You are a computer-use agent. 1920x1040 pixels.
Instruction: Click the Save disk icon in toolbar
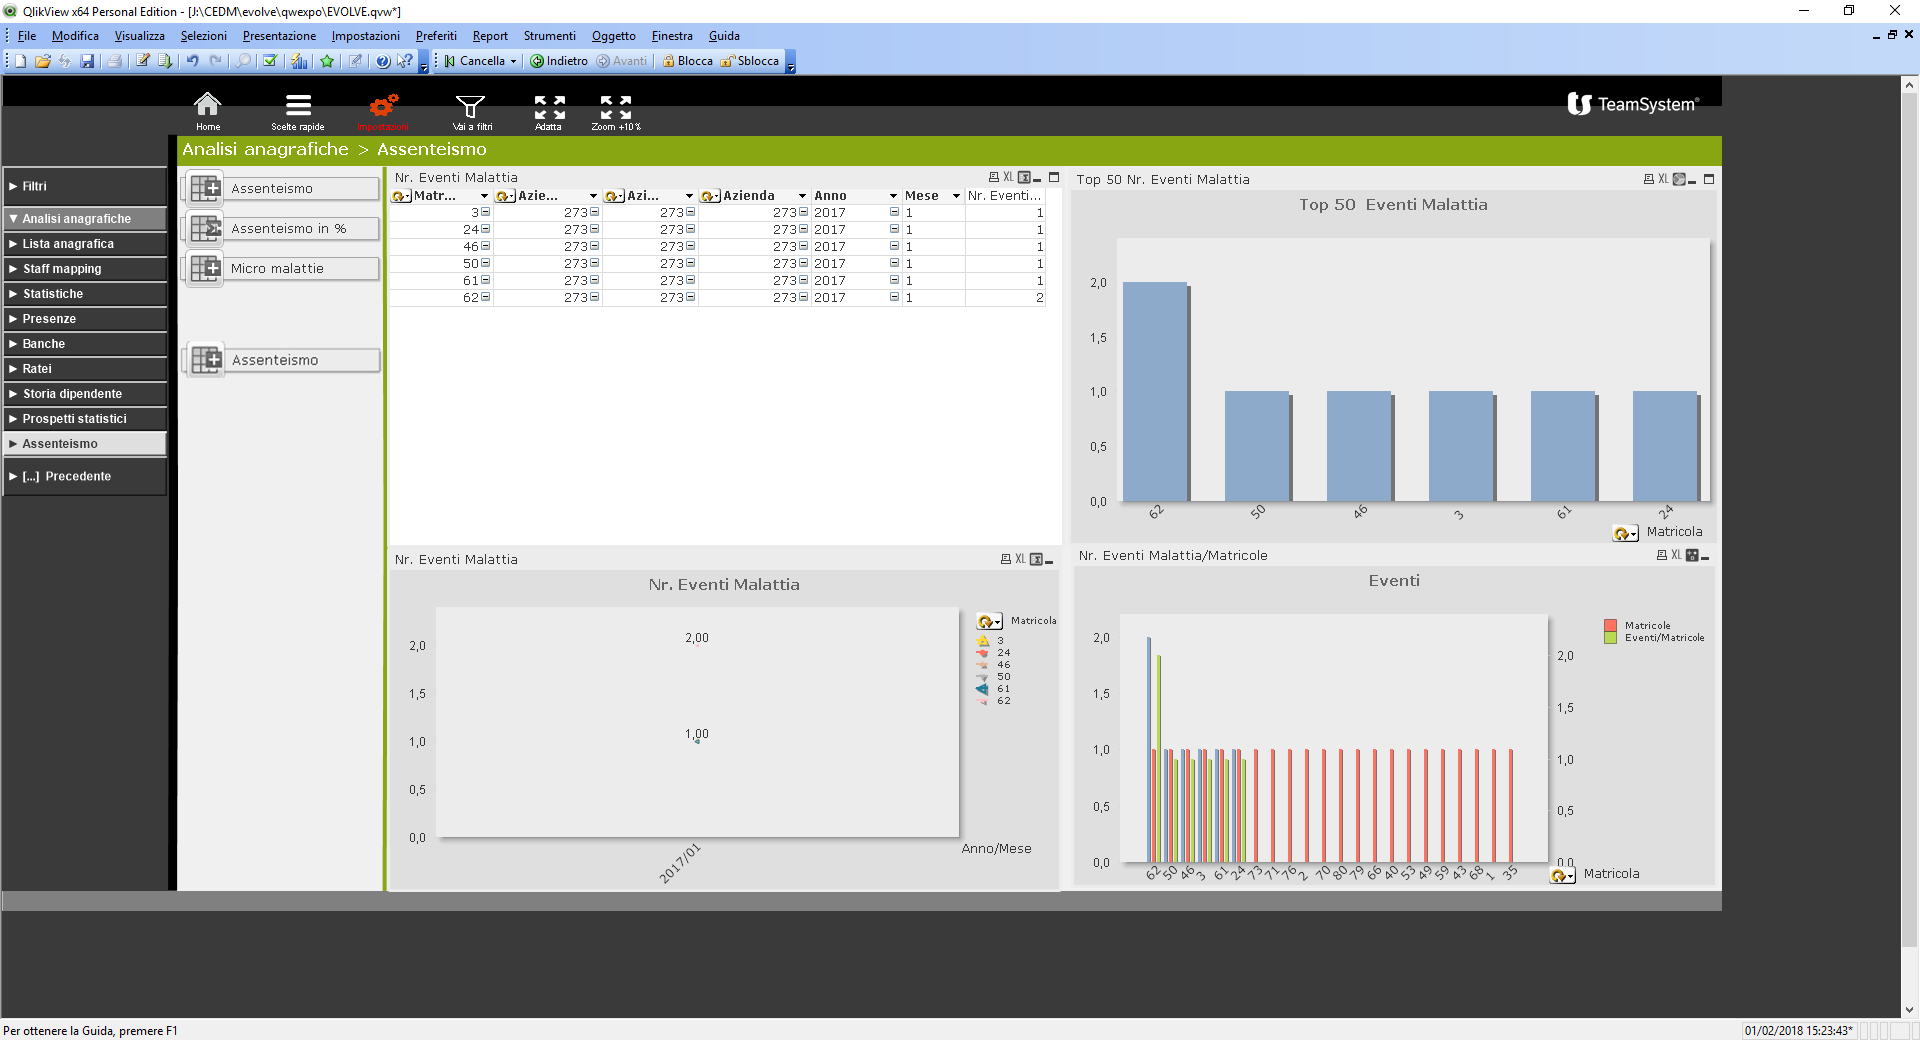(87, 61)
